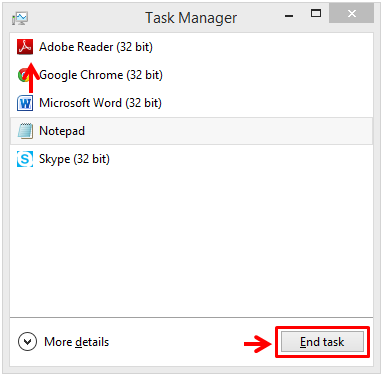Click empty space below the Skype entry

[191, 245]
